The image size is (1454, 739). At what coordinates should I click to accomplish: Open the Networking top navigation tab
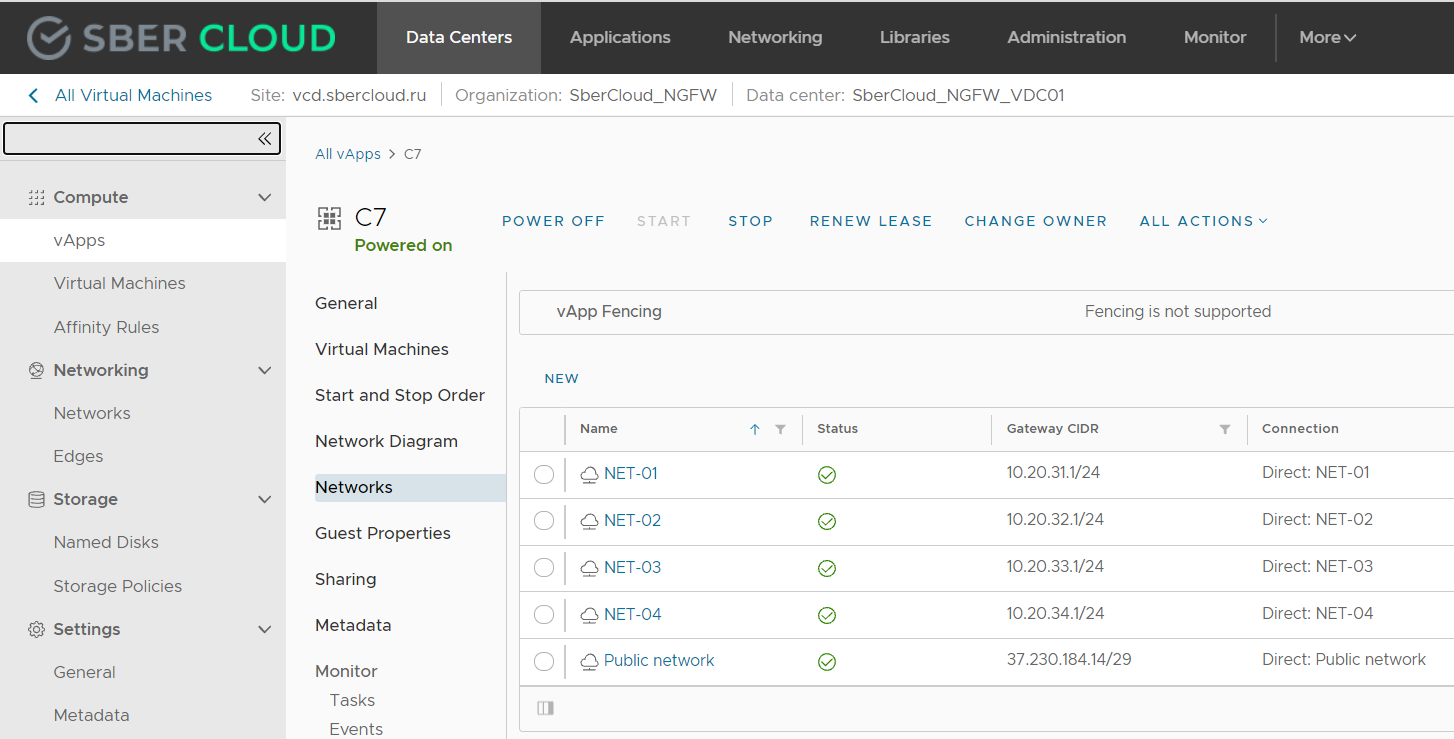tap(775, 38)
